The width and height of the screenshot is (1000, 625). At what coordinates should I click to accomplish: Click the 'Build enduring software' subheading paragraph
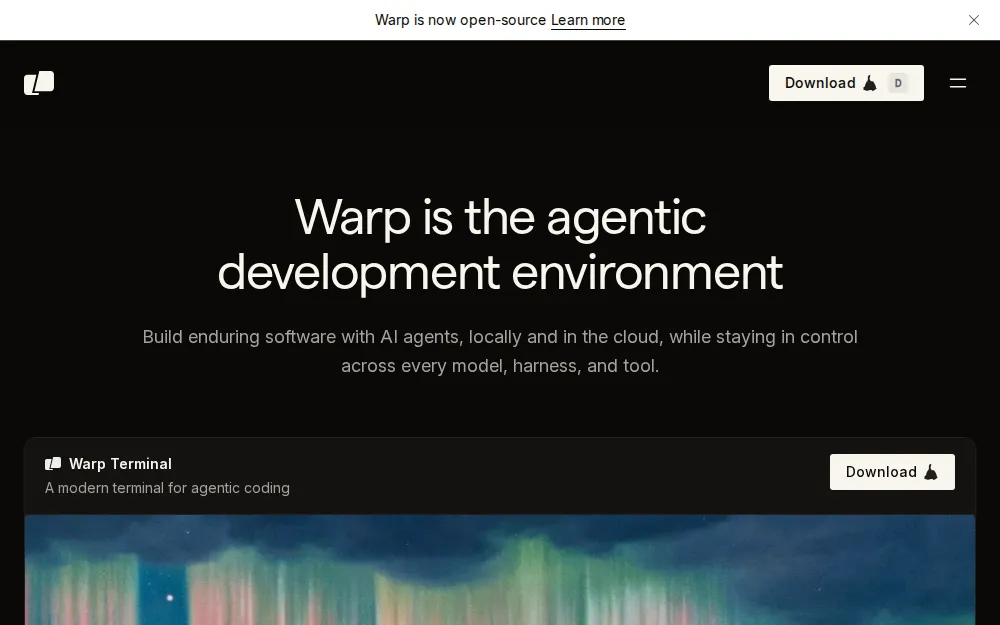[500, 351]
